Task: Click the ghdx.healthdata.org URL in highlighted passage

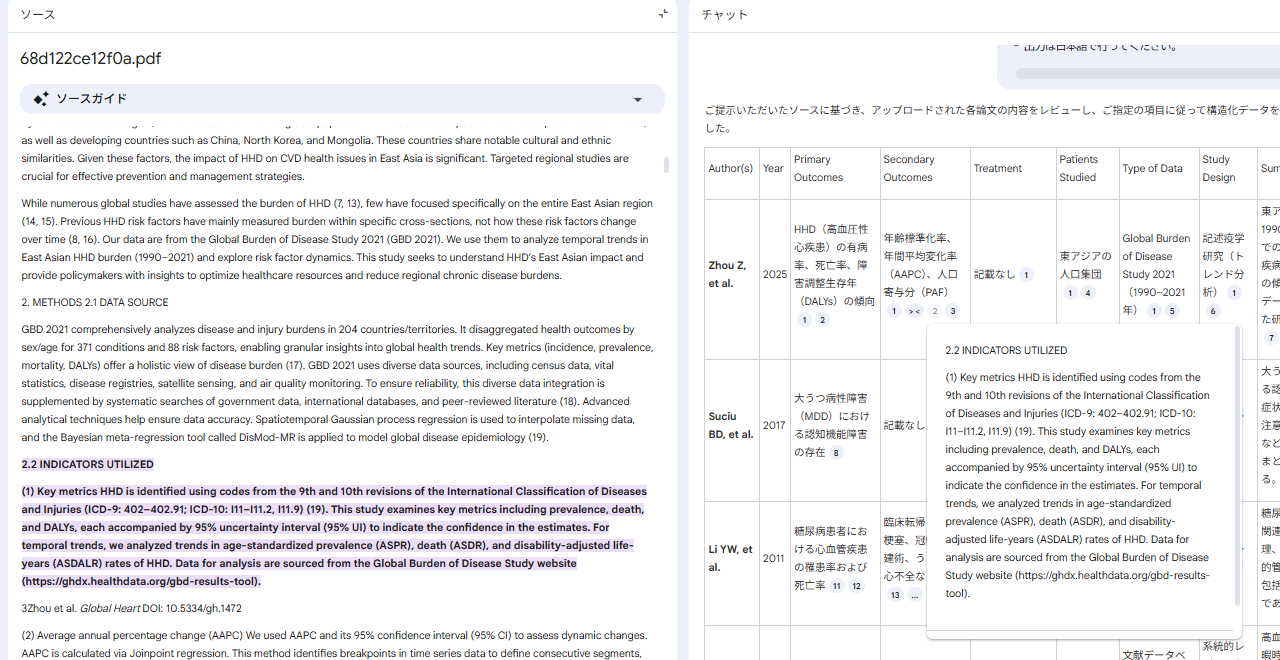Action: coord(141,582)
